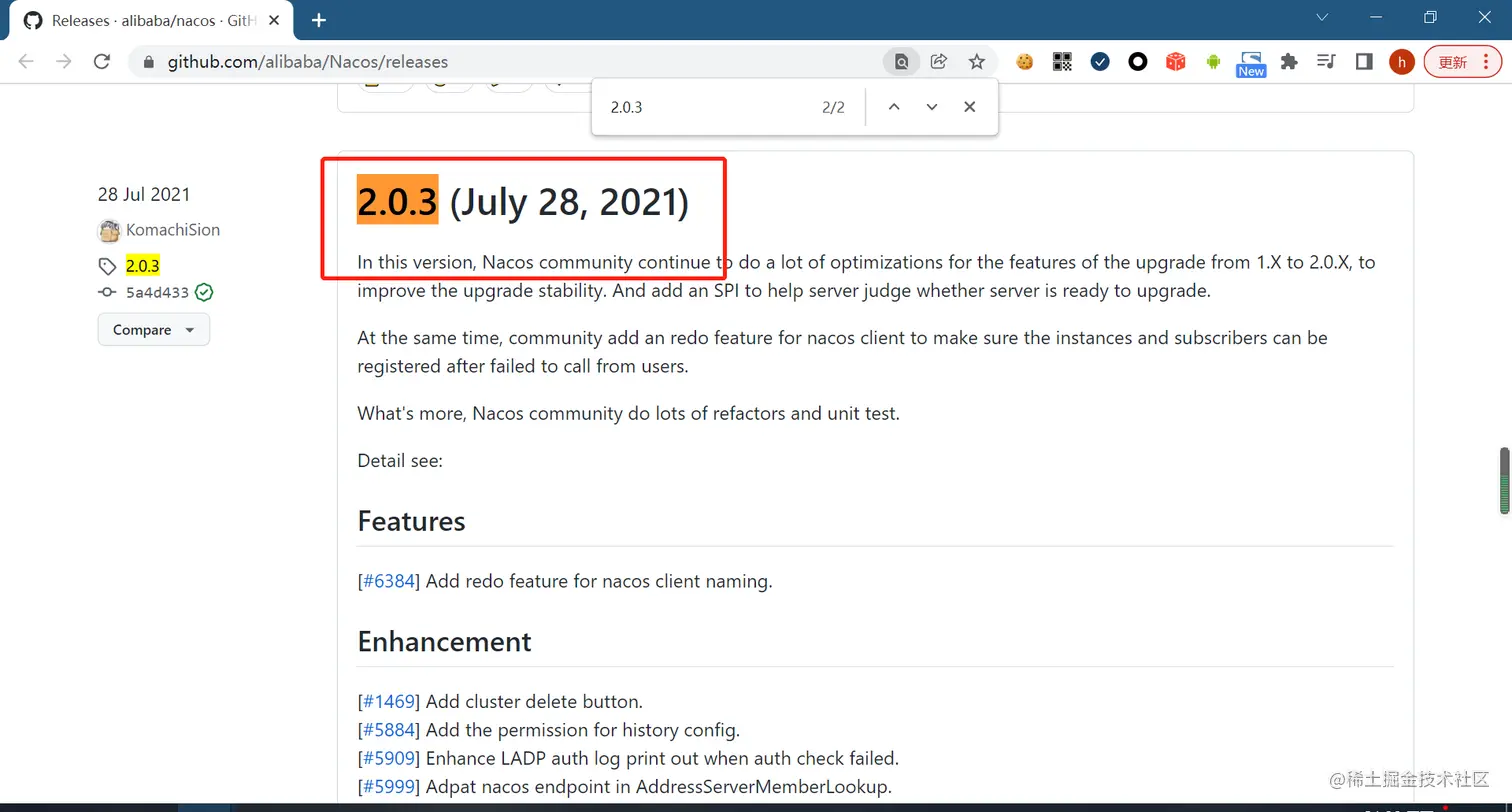Jump to next find result
Viewport: 1512px width, 812px height.
tap(932, 107)
